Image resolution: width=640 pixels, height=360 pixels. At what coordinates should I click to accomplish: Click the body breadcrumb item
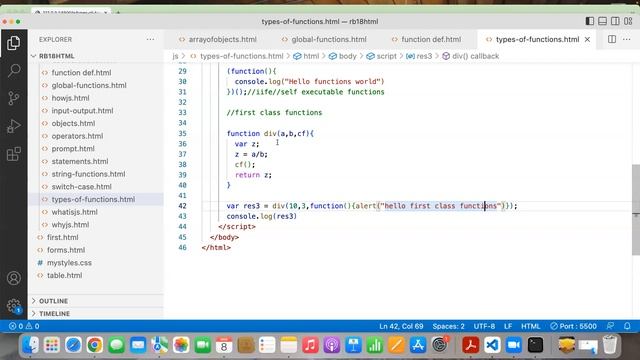pos(343,56)
